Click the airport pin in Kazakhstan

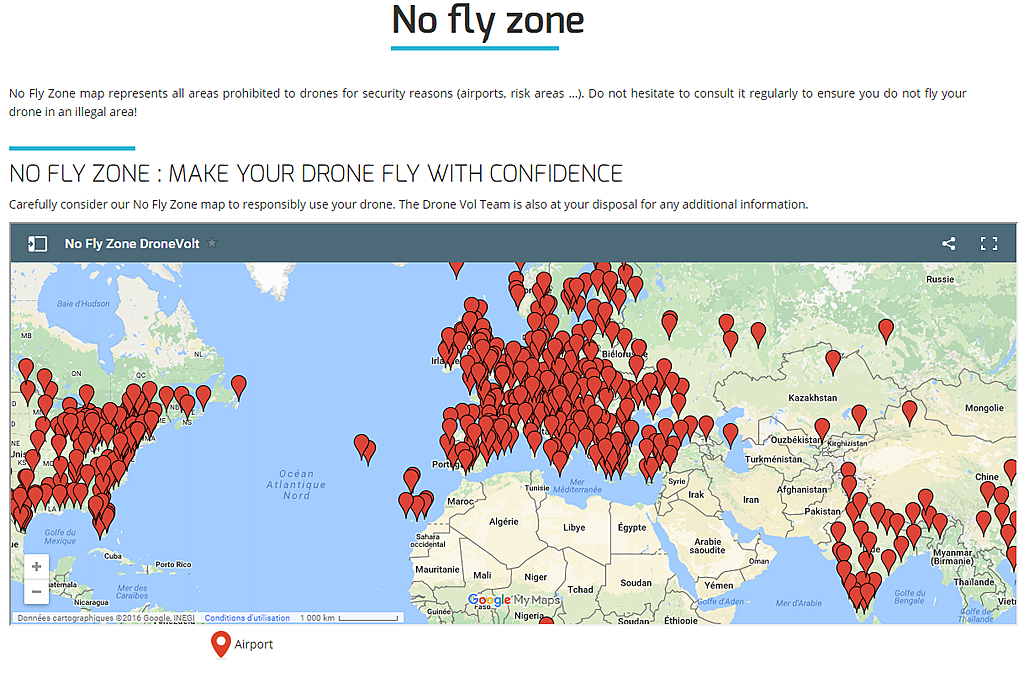pos(859,417)
